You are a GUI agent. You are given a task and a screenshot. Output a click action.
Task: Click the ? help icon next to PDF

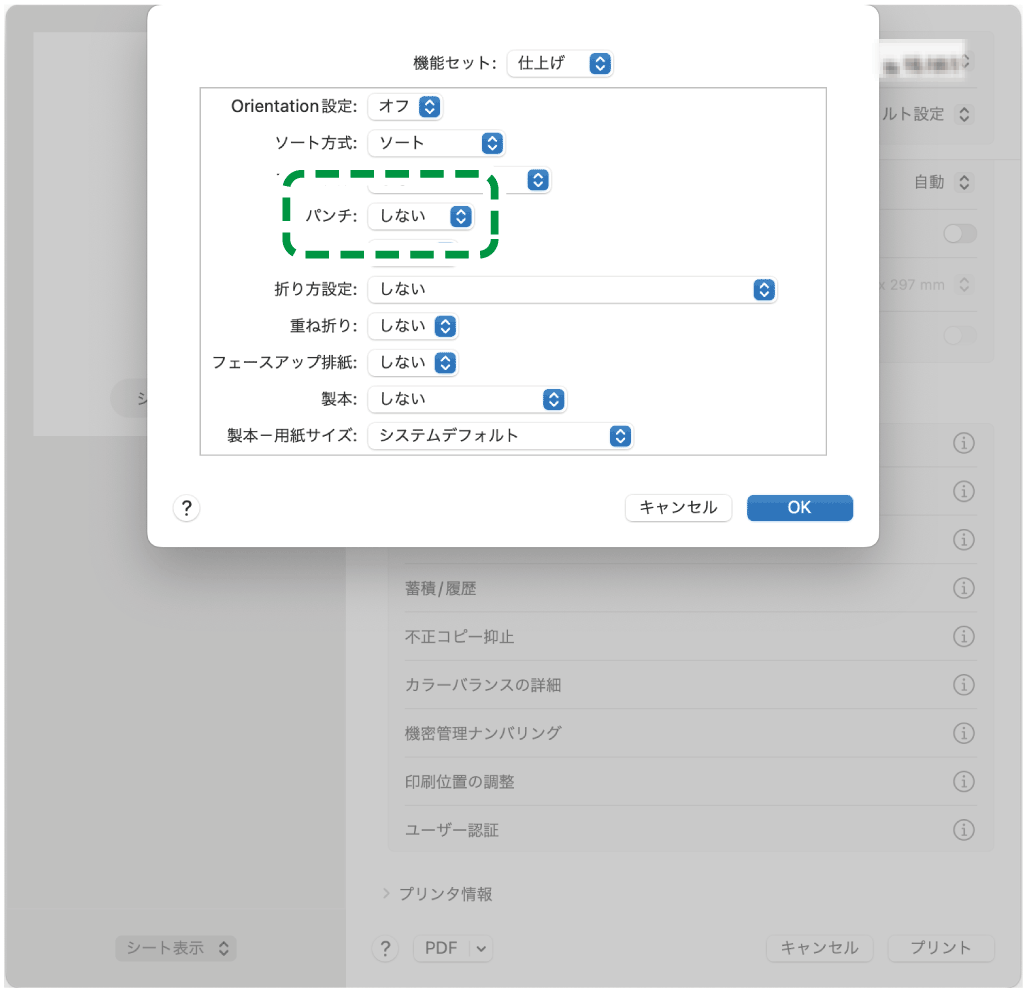point(385,948)
